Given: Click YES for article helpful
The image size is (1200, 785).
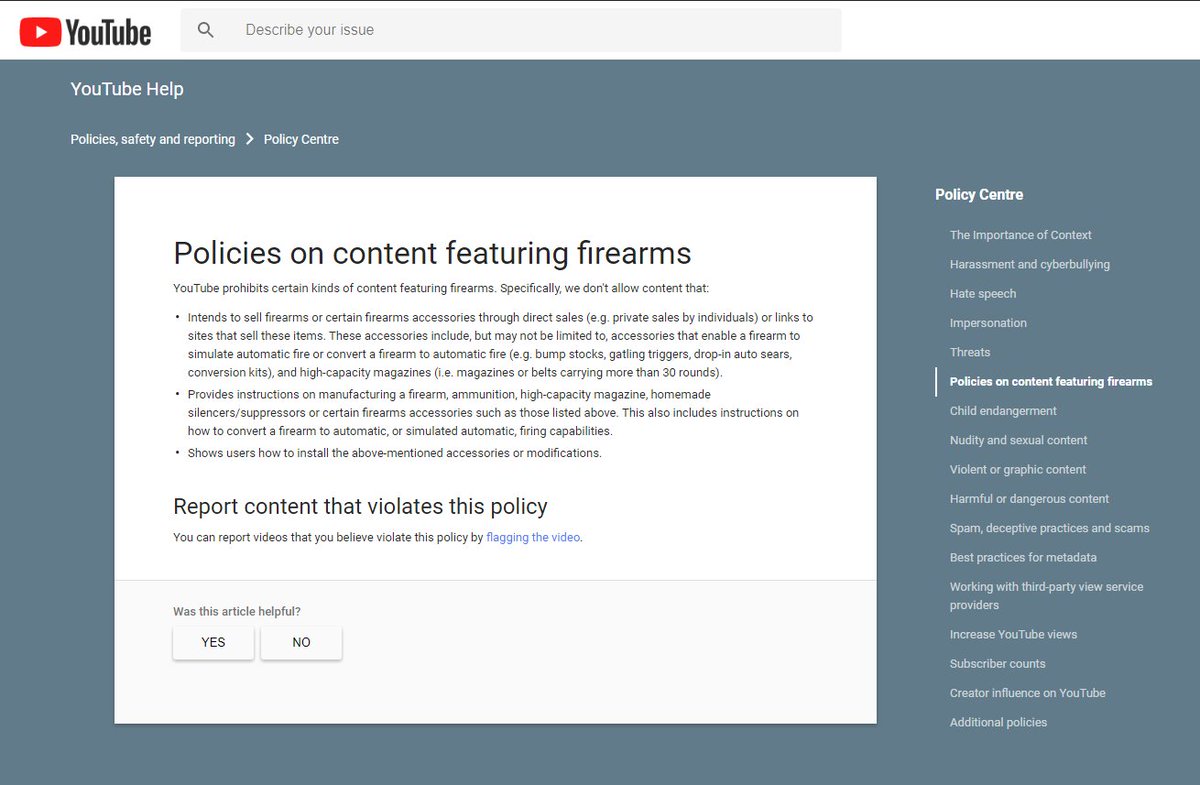Looking at the screenshot, I should (x=213, y=642).
